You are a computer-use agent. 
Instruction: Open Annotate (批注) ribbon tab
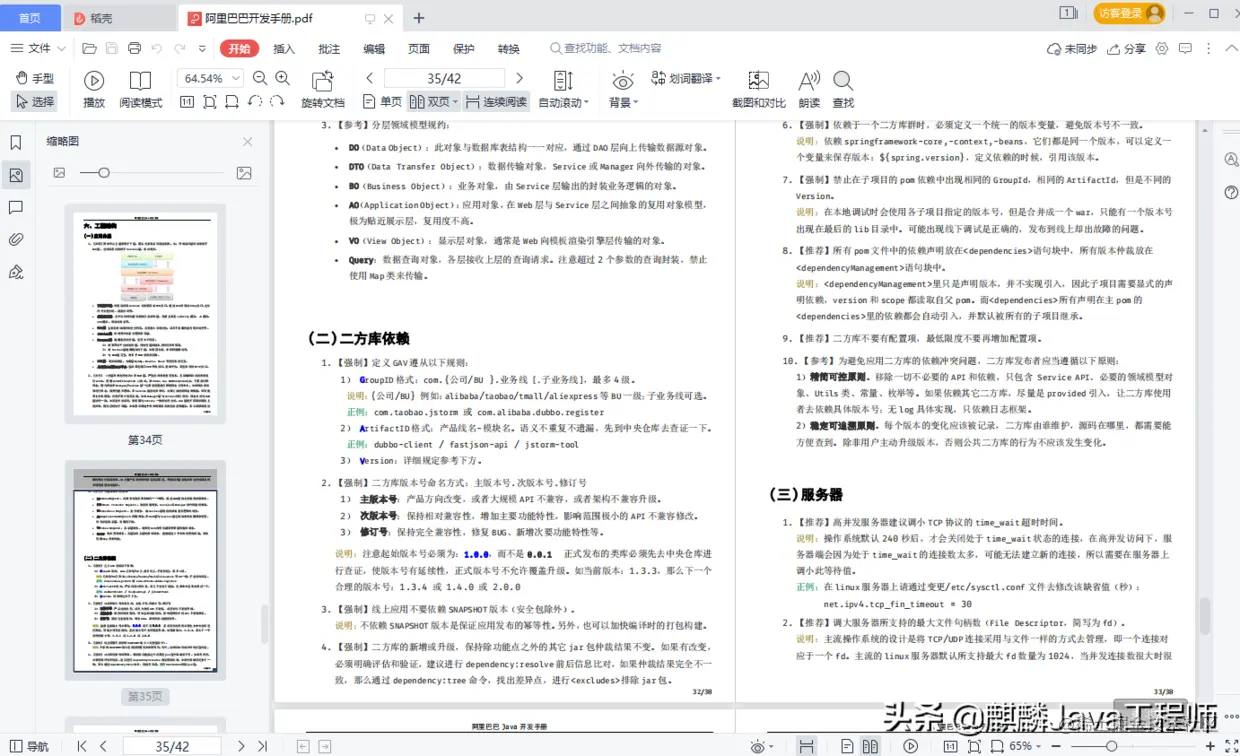(329, 48)
